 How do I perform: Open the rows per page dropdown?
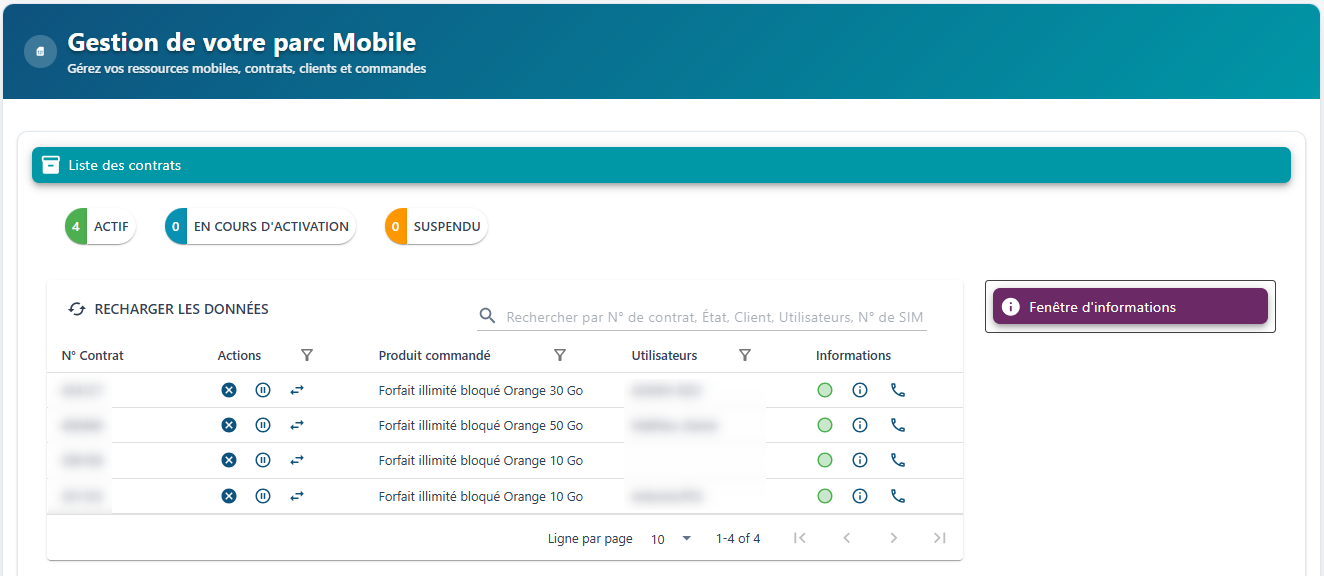(671, 539)
